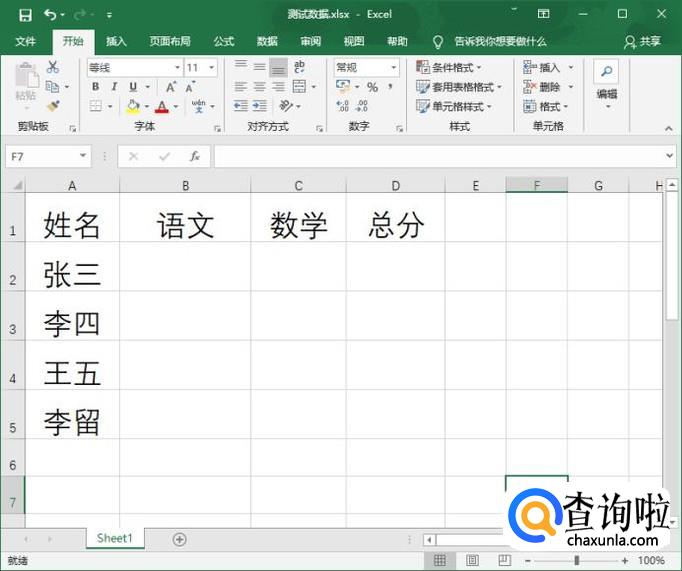Open the 编辑 editing search group
The height and width of the screenshot is (571, 682).
(x=606, y=84)
